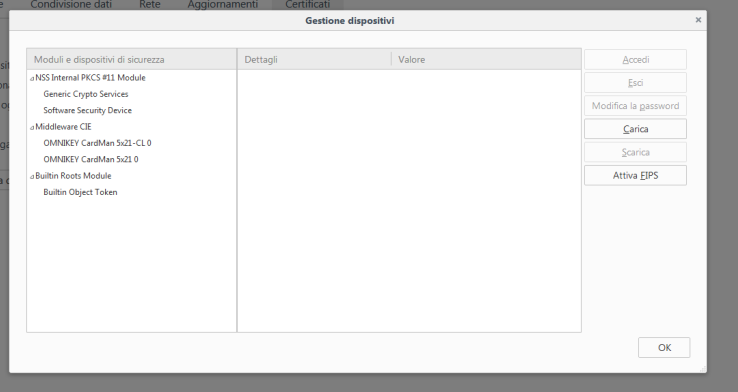Collapse the NSS Internal PKCS #11 Module node
Viewport: 738px width, 392px height.
(32, 79)
